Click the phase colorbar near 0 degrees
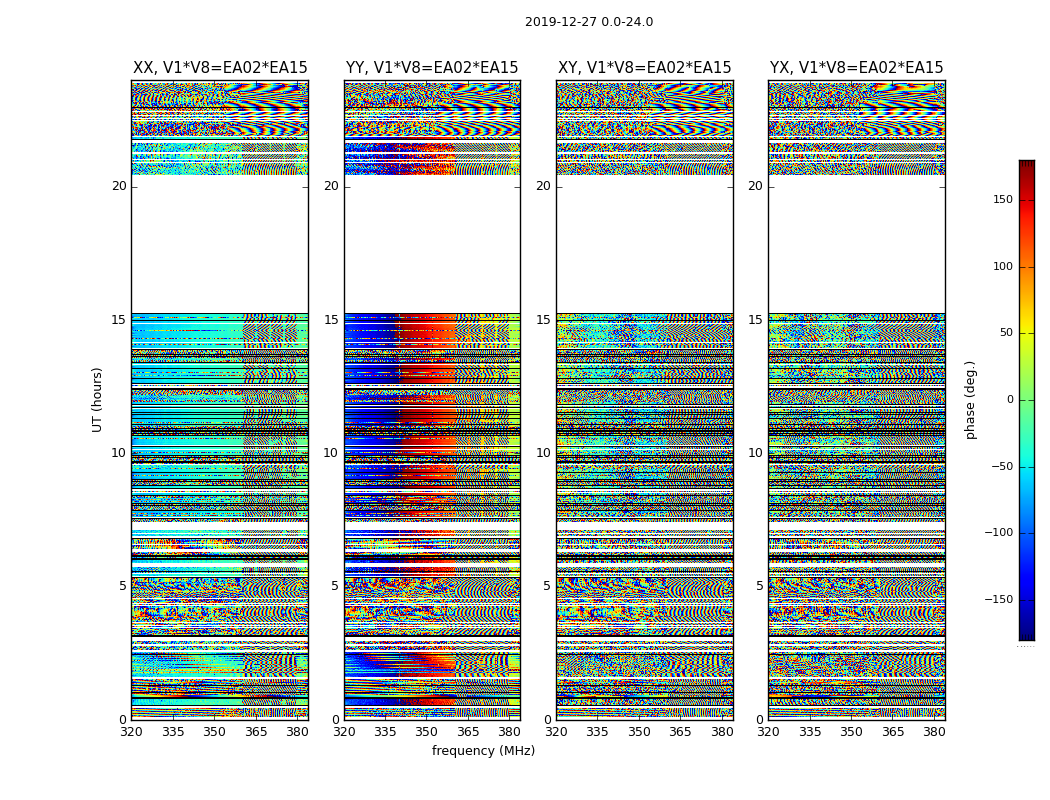 pyautogui.click(x=1027, y=400)
